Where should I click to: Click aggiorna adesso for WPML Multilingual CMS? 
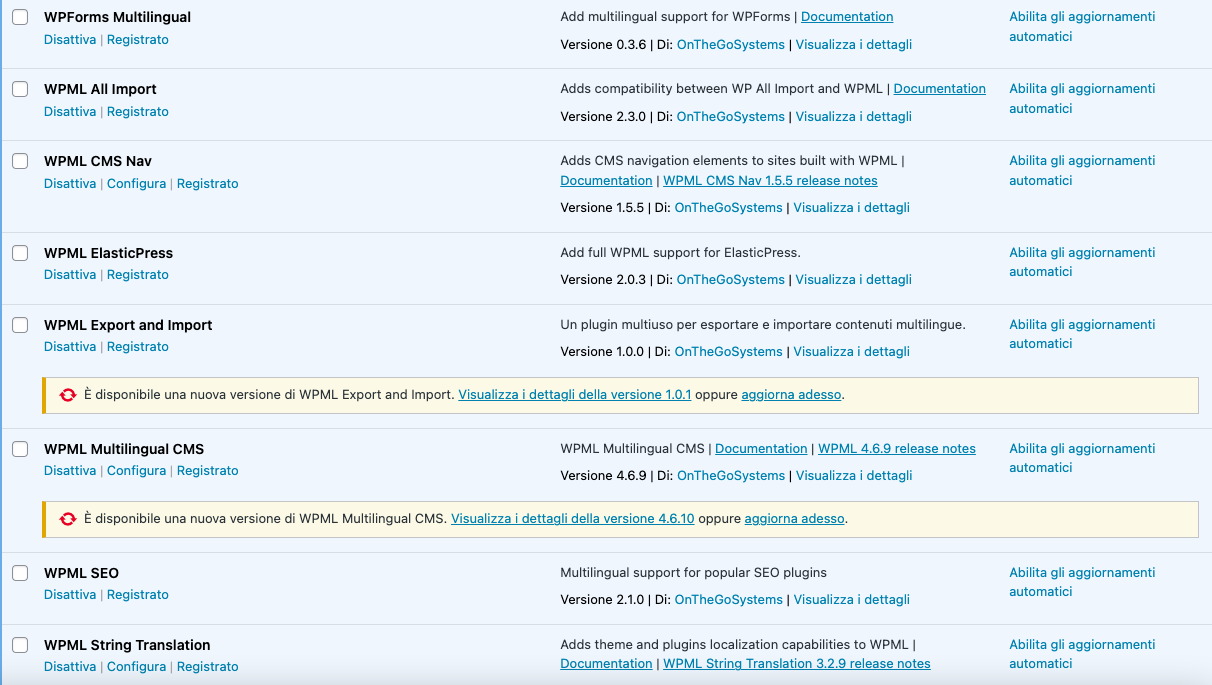click(795, 519)
